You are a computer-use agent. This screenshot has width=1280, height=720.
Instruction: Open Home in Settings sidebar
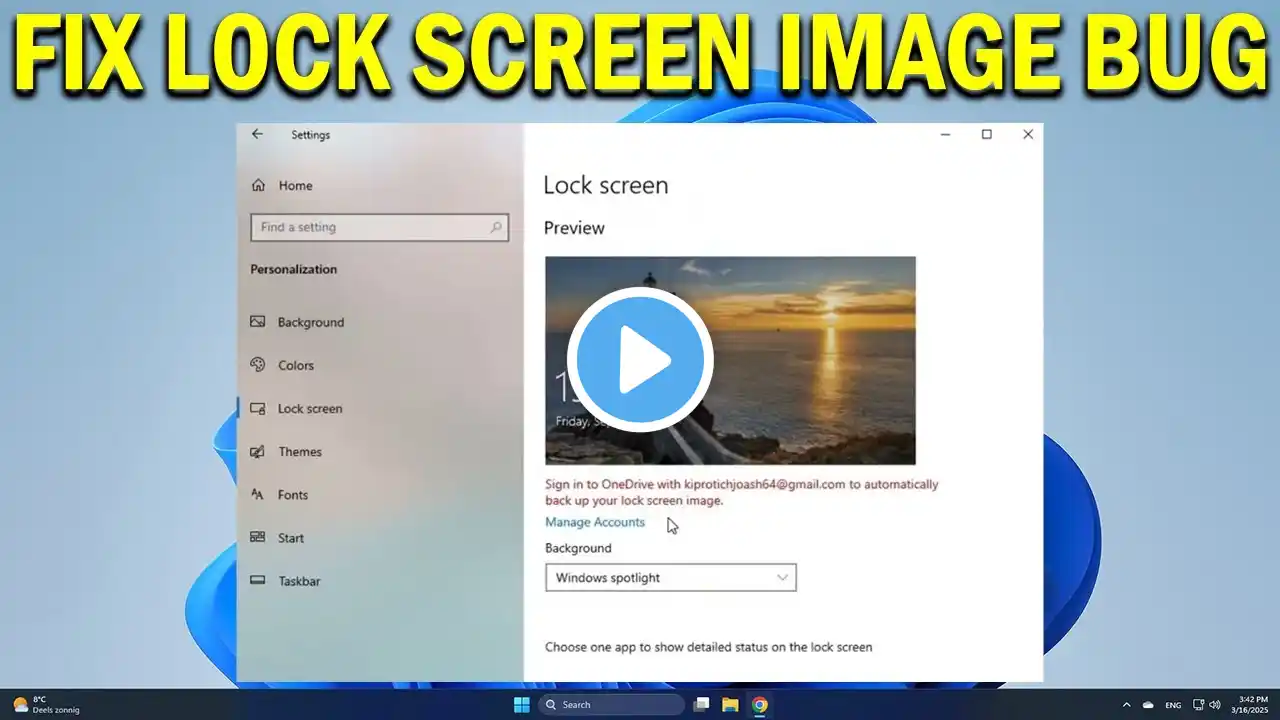click(282, 186)
